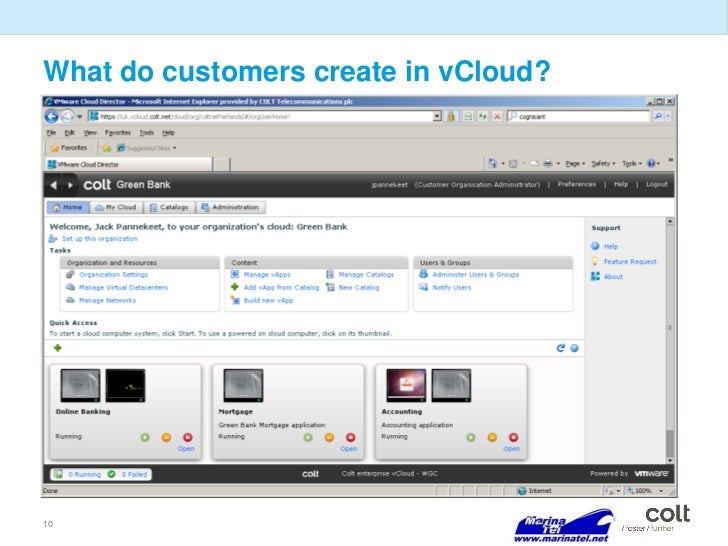The height and width of the screenshot is (546, 728).
Task: Click Add vApp from Catalog link
Action: click(x=281, y=288)
